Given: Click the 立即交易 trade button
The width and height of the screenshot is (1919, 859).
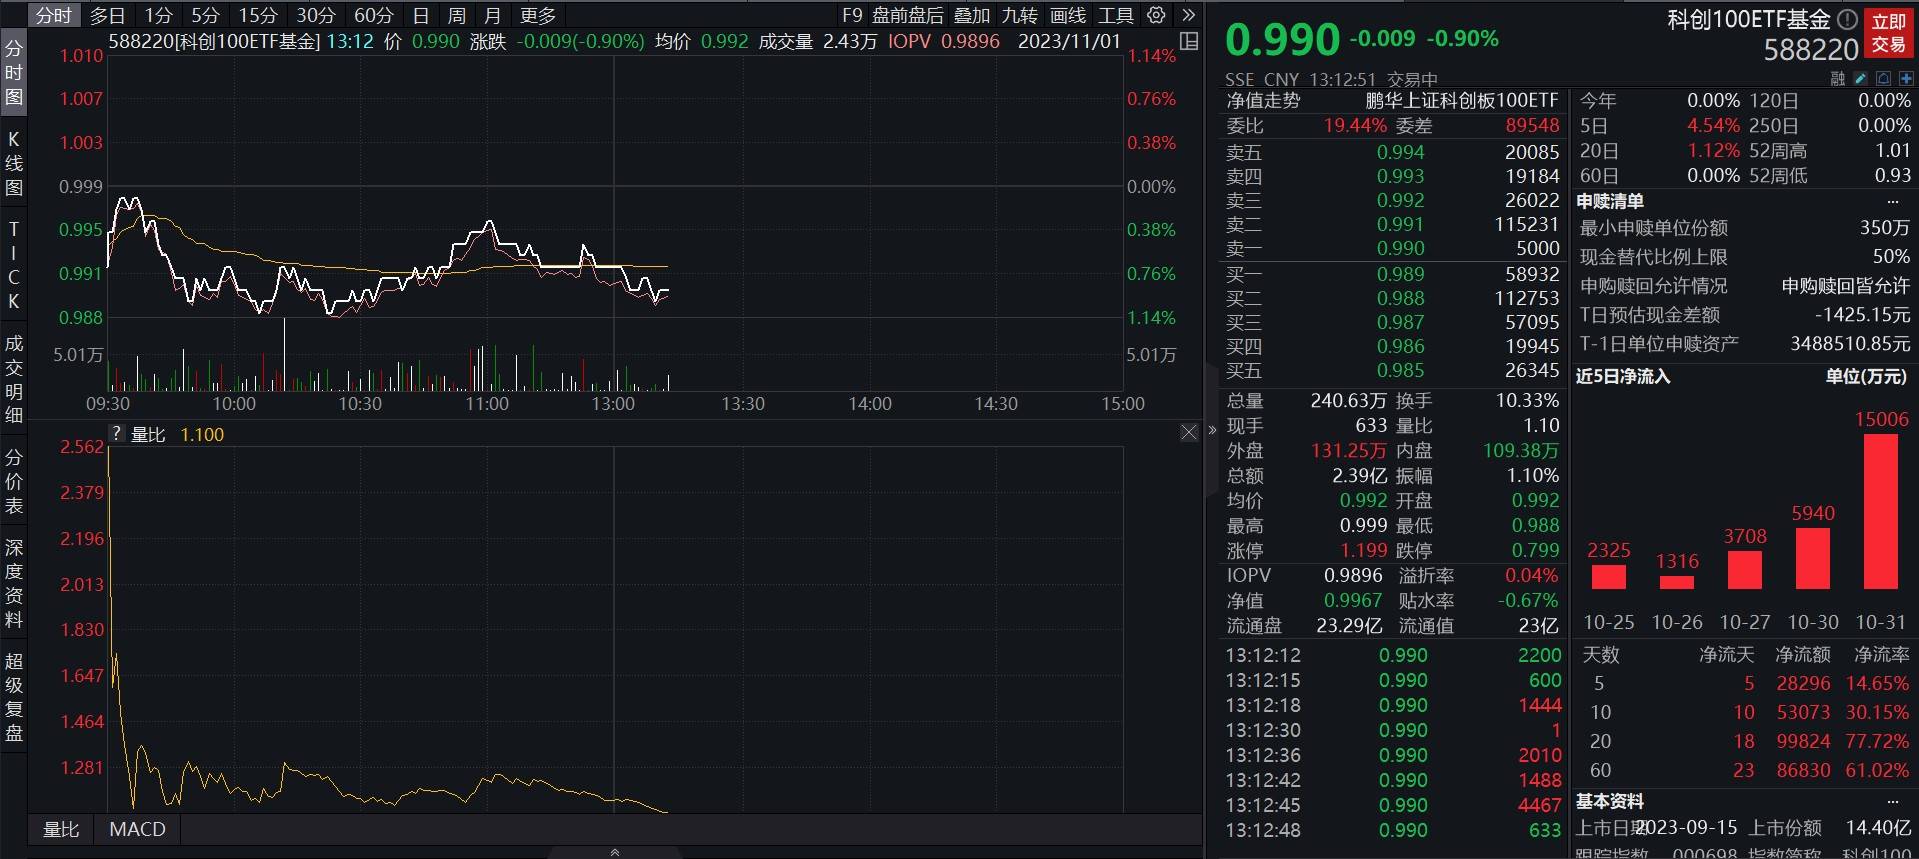Looking at the screenshot, I should pyautogui.click(x=1888, y=32).
